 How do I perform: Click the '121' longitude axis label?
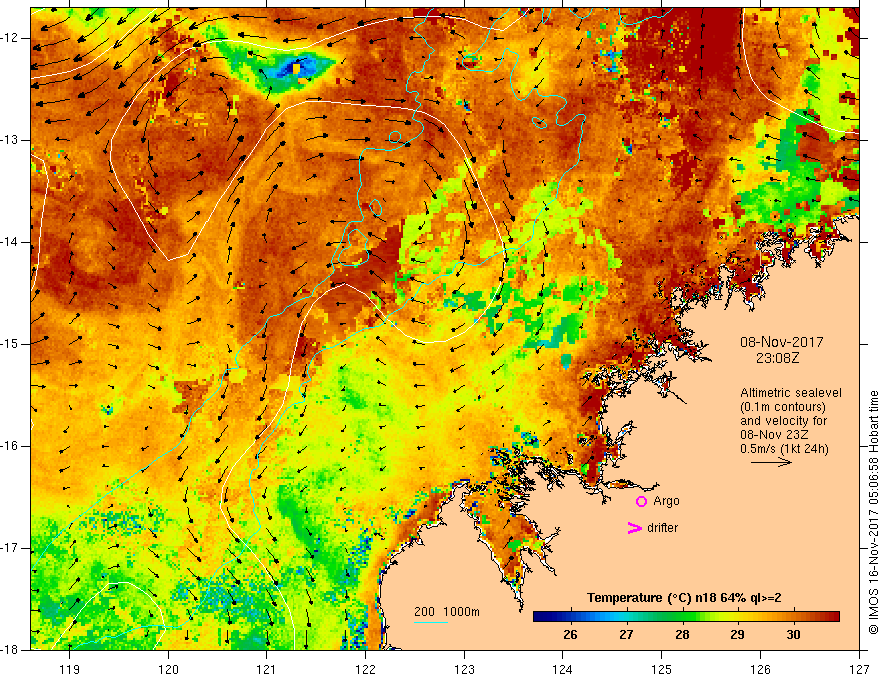(267, 669)
